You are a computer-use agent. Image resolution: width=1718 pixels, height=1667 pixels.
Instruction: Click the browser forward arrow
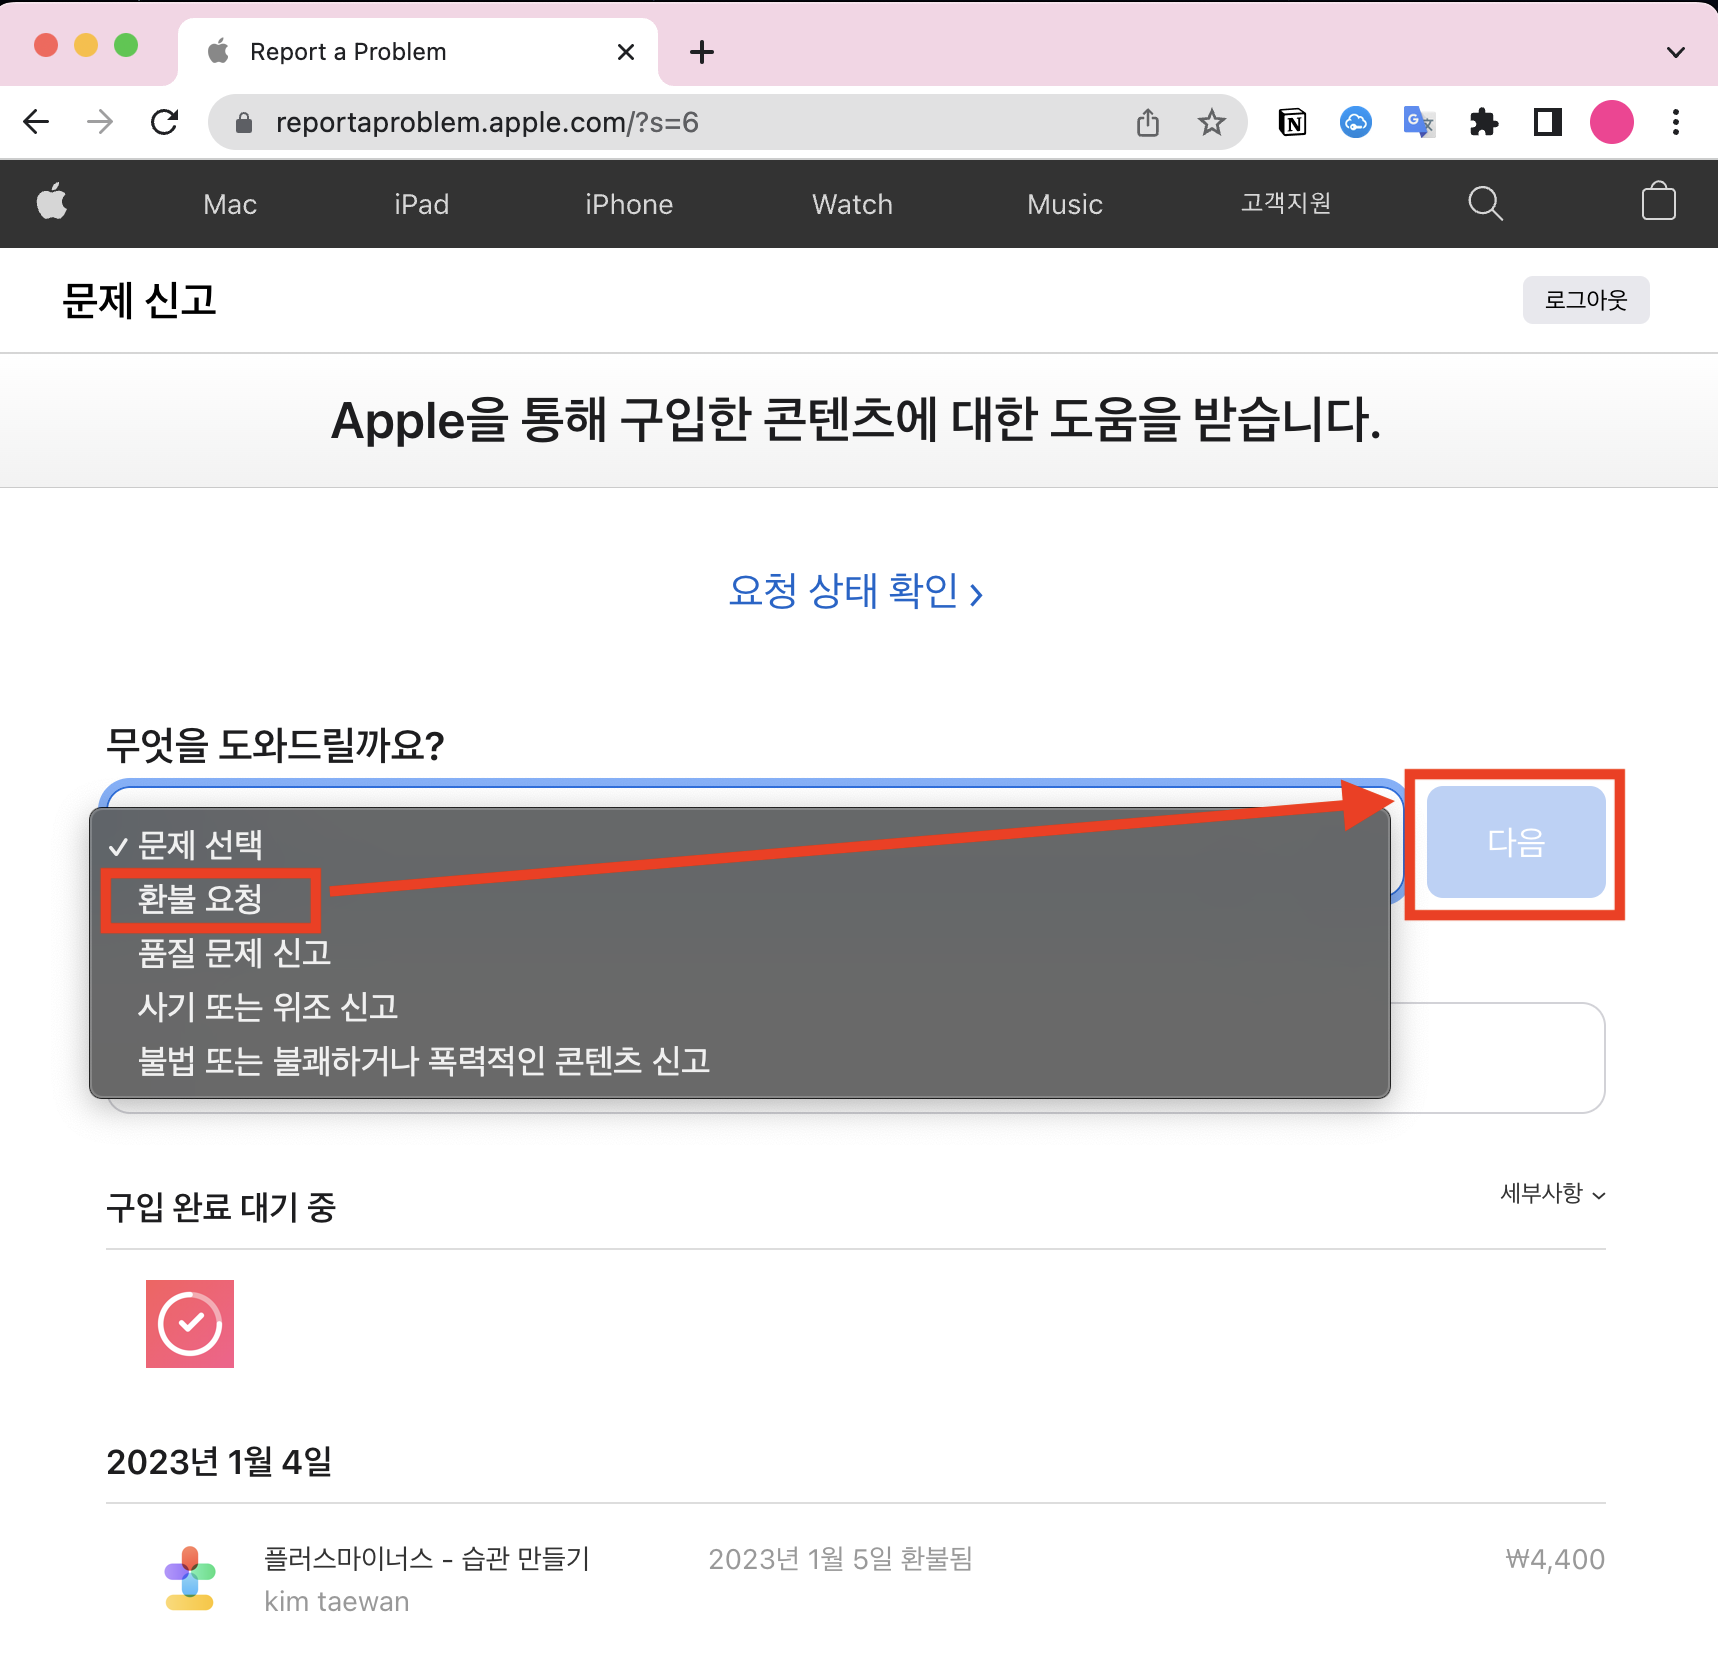(x=100, y=122)
